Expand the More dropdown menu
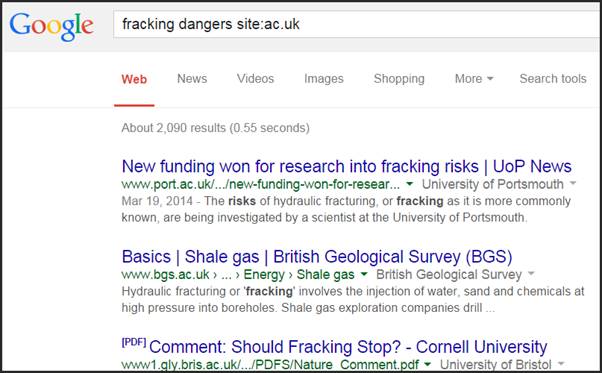 click(x=474, y=79)
